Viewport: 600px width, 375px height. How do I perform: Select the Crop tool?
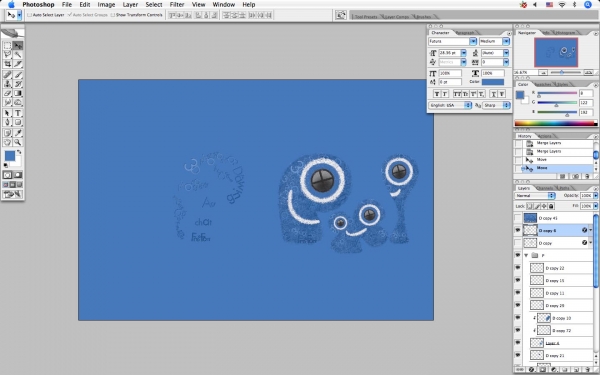coord(7,64)
